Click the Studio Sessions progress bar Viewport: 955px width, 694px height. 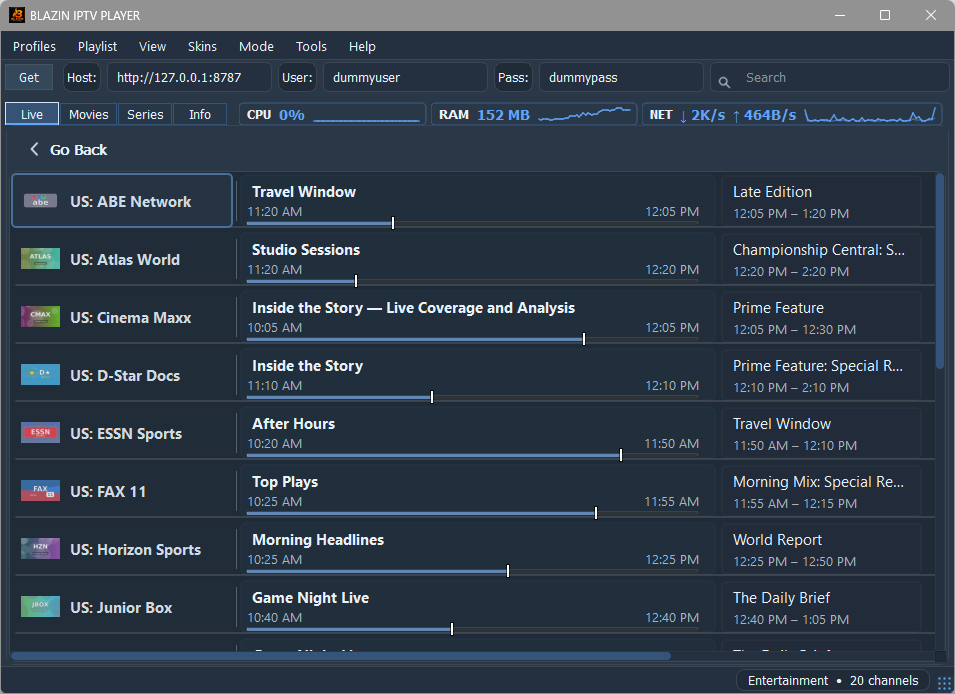tap(472, 281)
